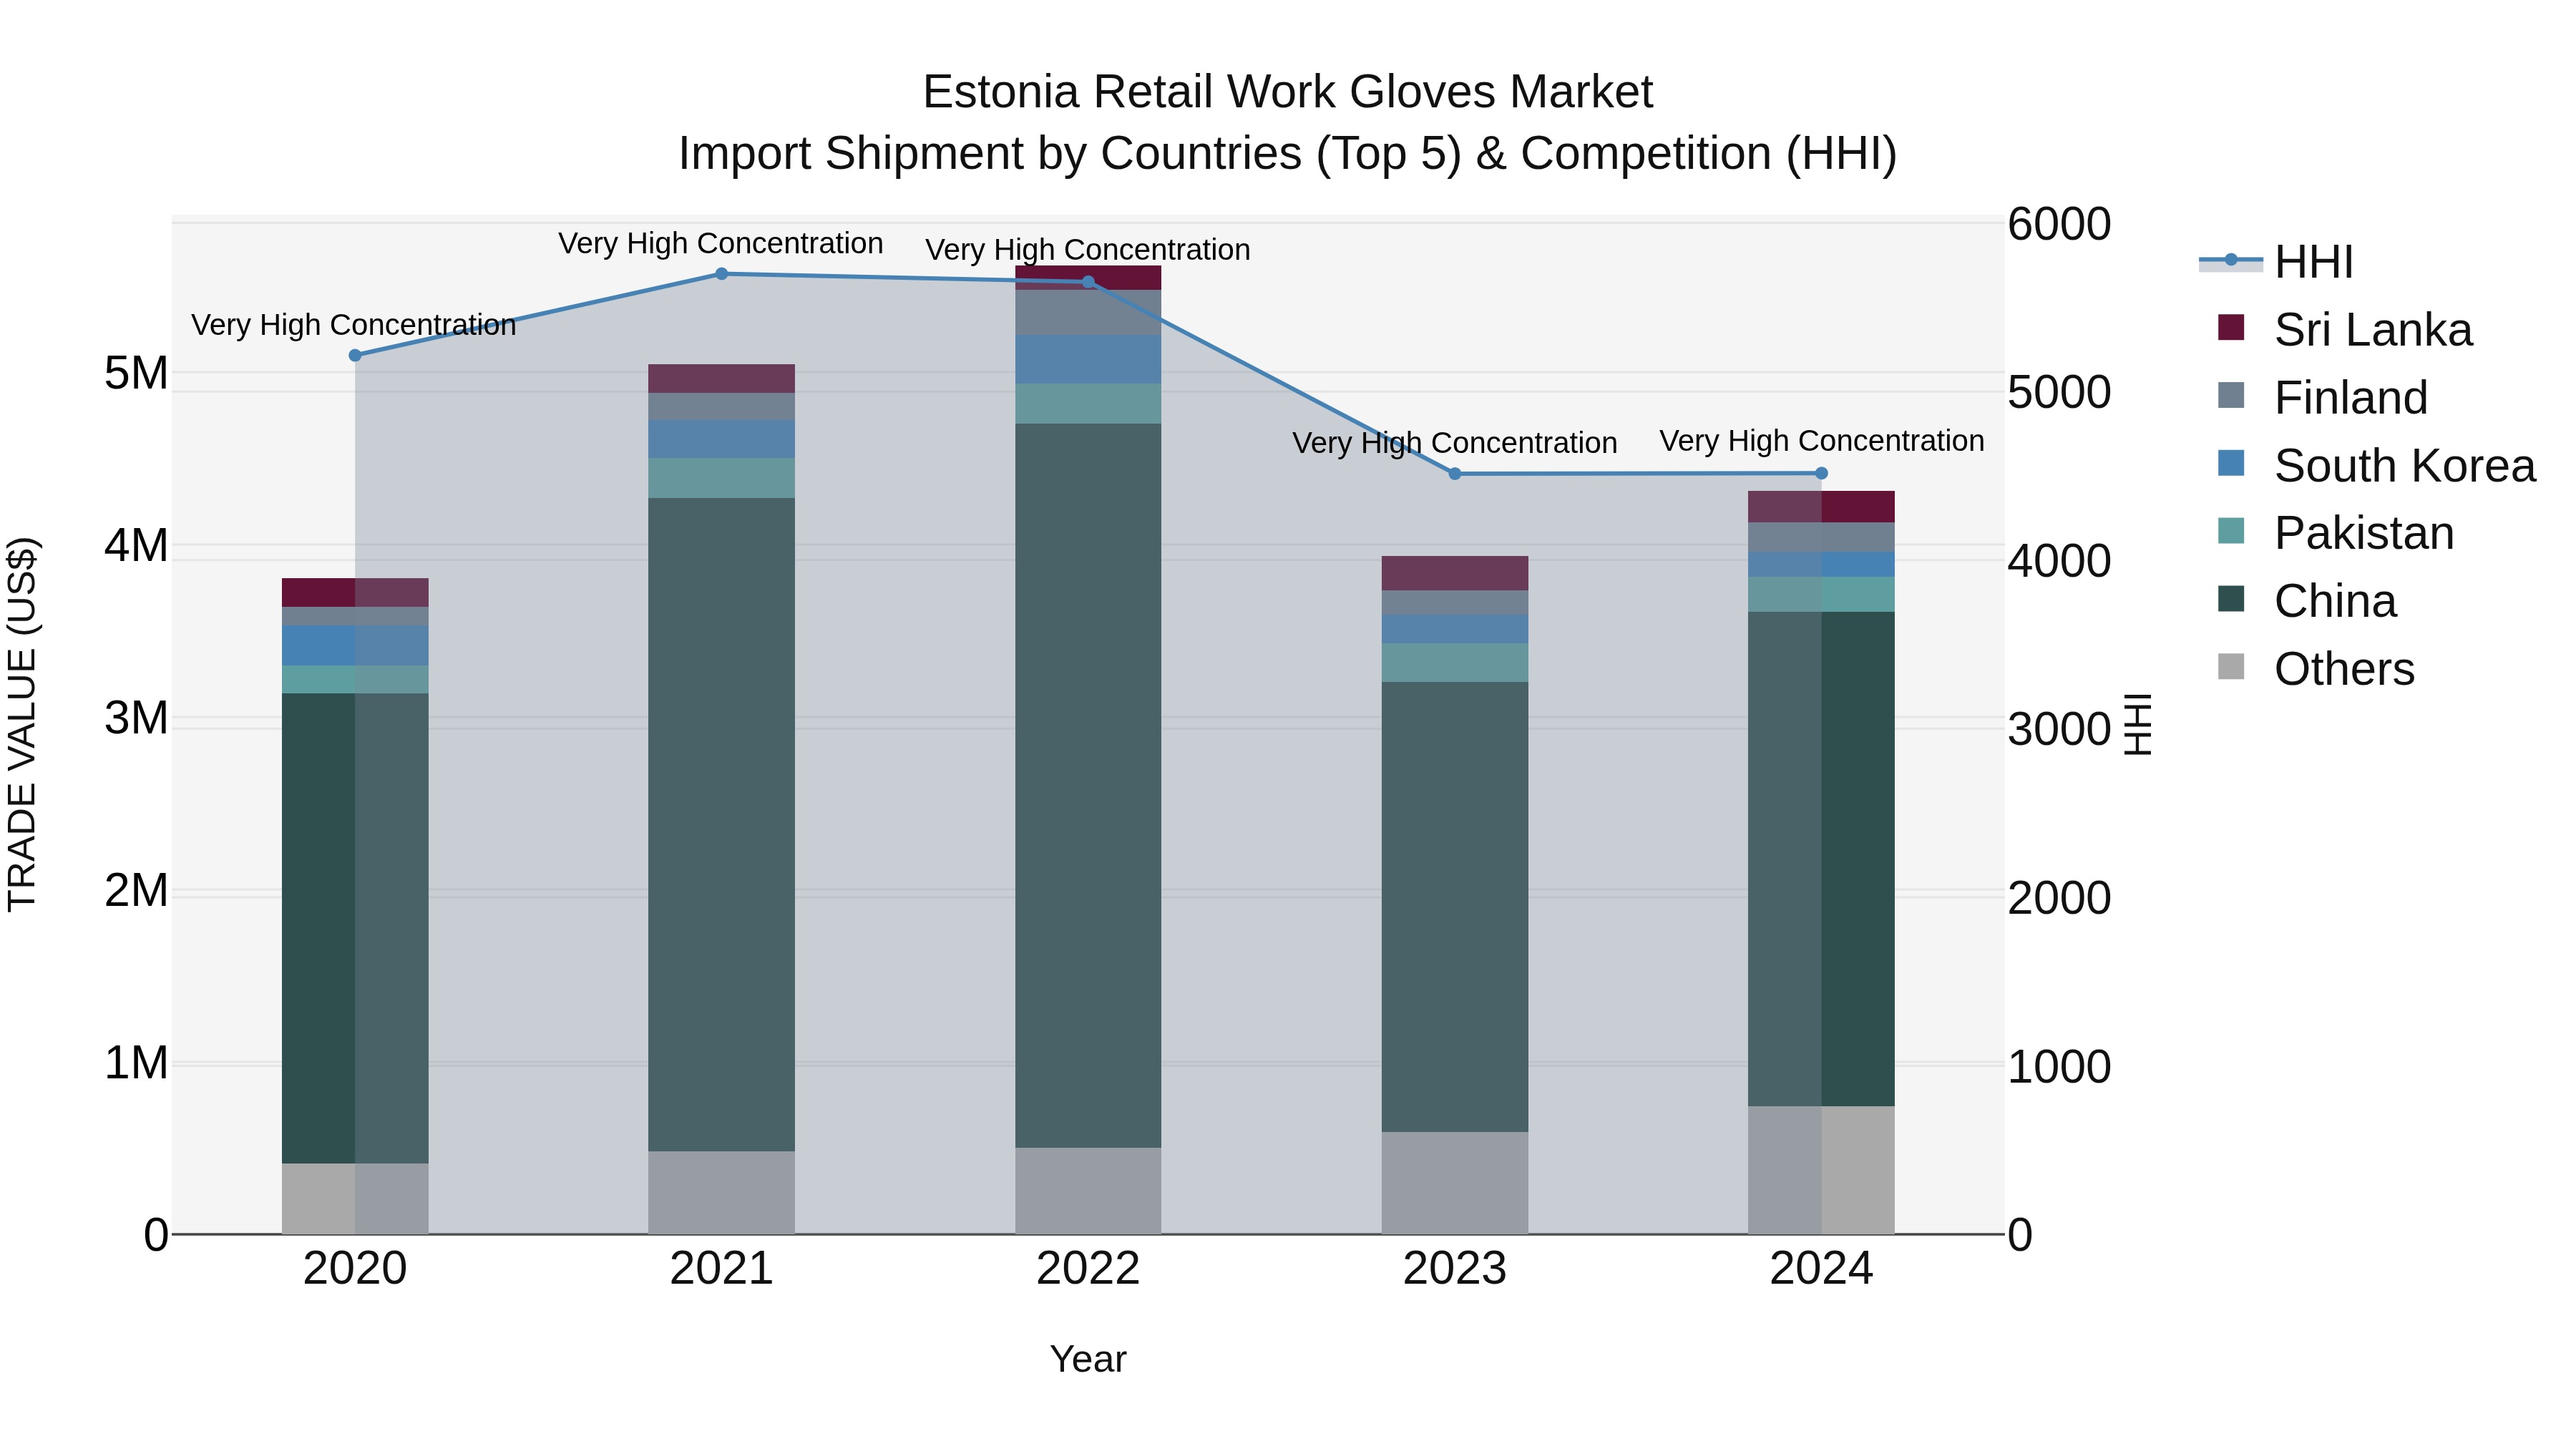Toggle the South Korea legend entry
2576x1449 pixels.
pyautogui.click(x=2376, y=466)
